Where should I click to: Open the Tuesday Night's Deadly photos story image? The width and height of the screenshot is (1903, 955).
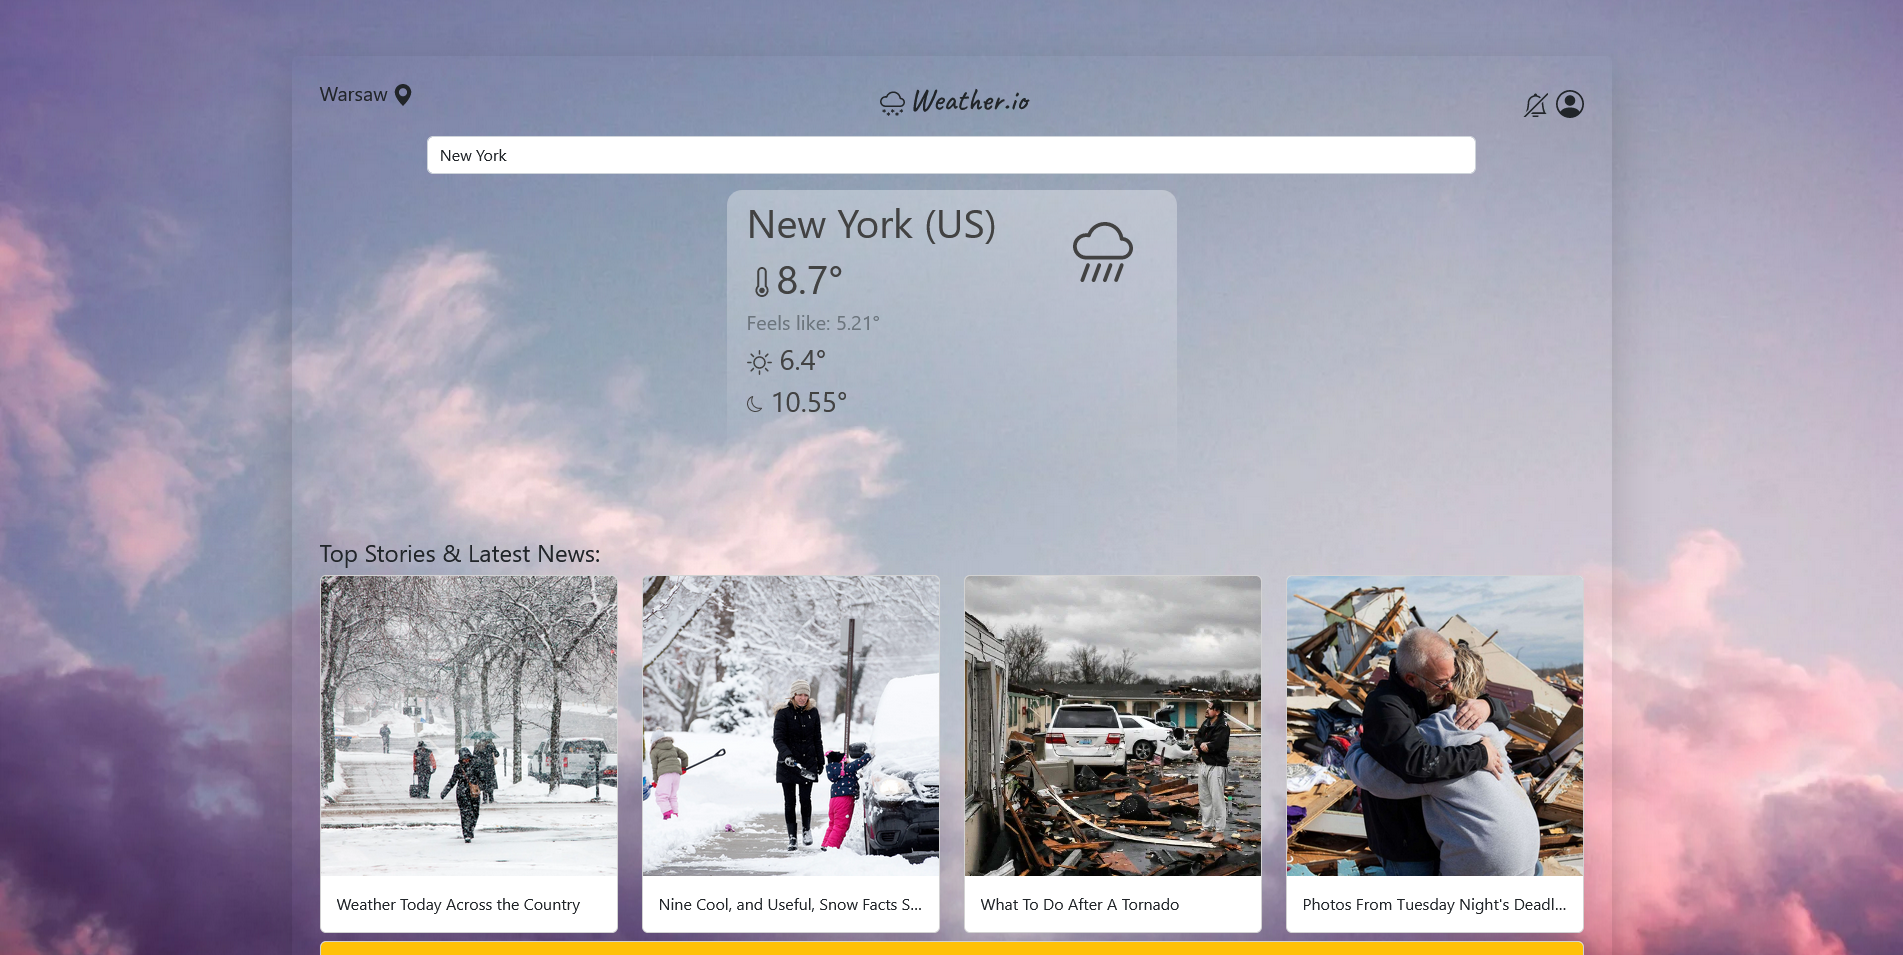(x=1435, y=726)
